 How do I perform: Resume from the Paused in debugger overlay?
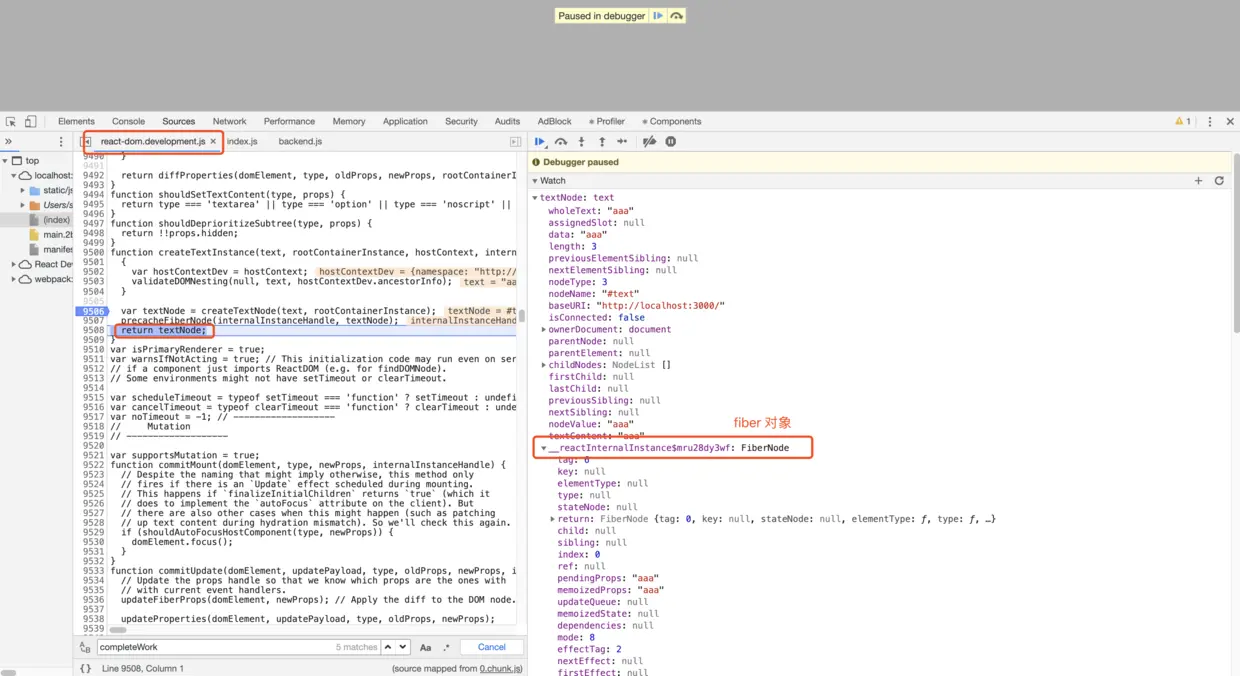(658, 16)
